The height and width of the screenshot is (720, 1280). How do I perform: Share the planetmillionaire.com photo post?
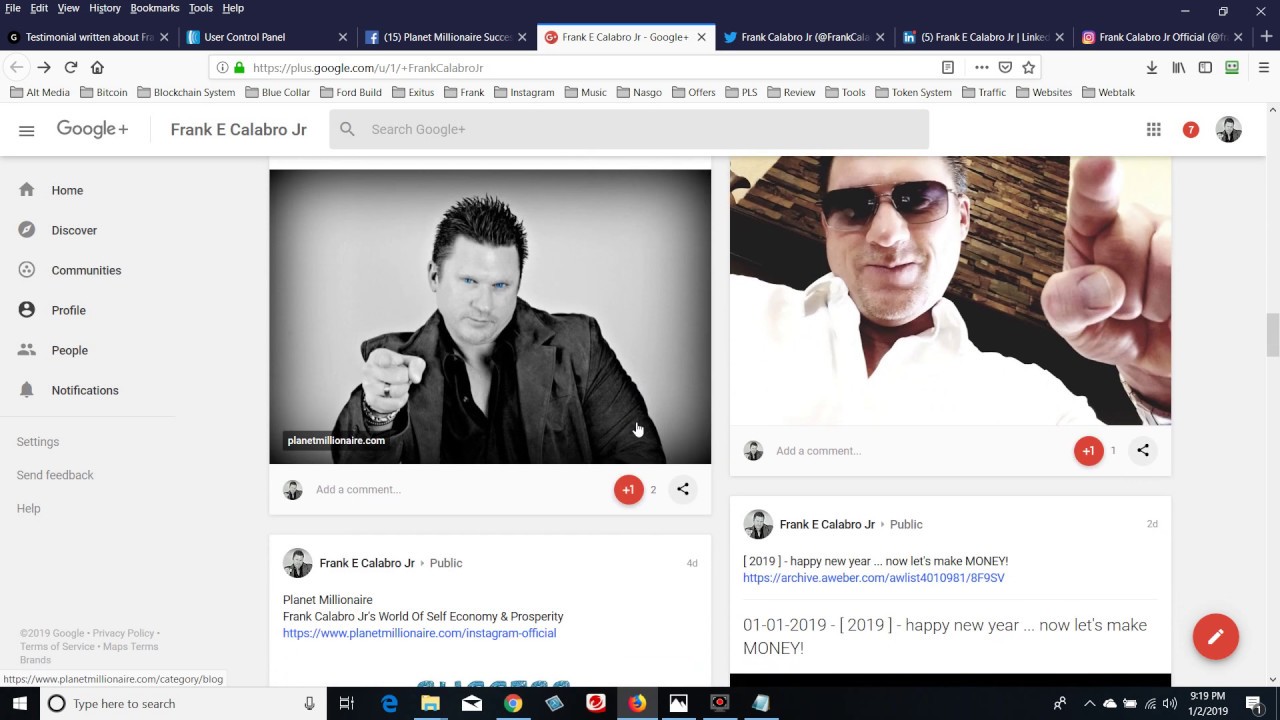click(x=683, y=489)
